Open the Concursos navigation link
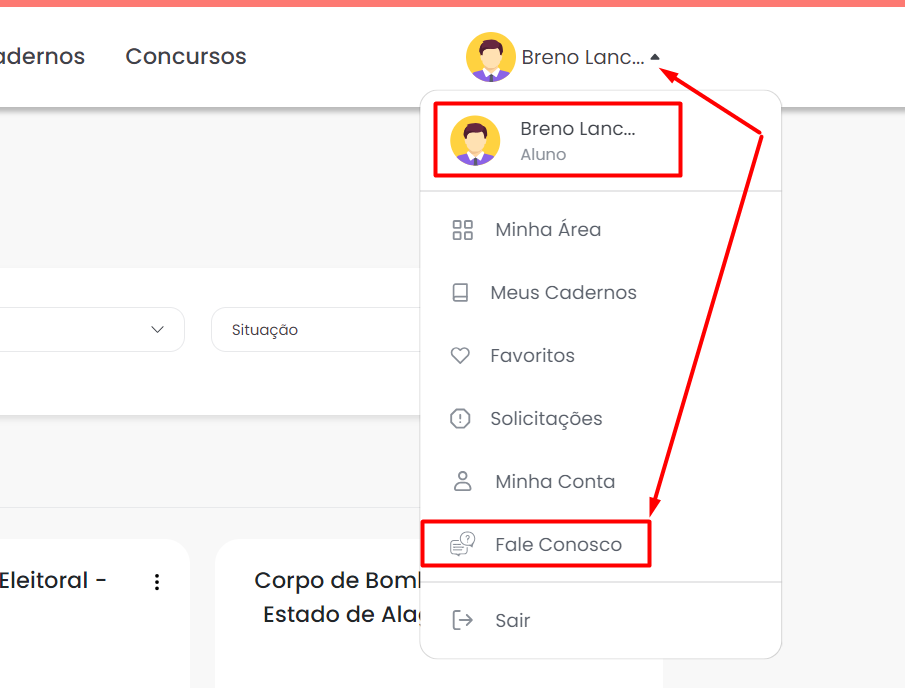The height and width of the screenshot is (688, 905). click(186, 57)
